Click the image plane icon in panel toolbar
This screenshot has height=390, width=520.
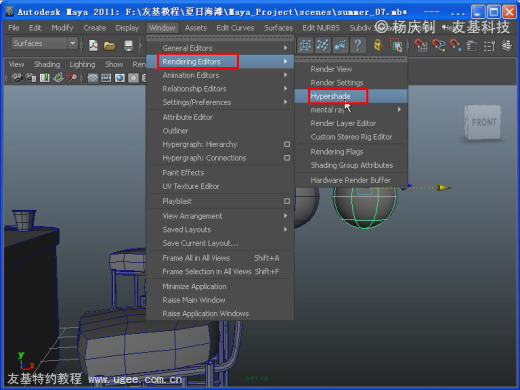[x=58, y=78]
